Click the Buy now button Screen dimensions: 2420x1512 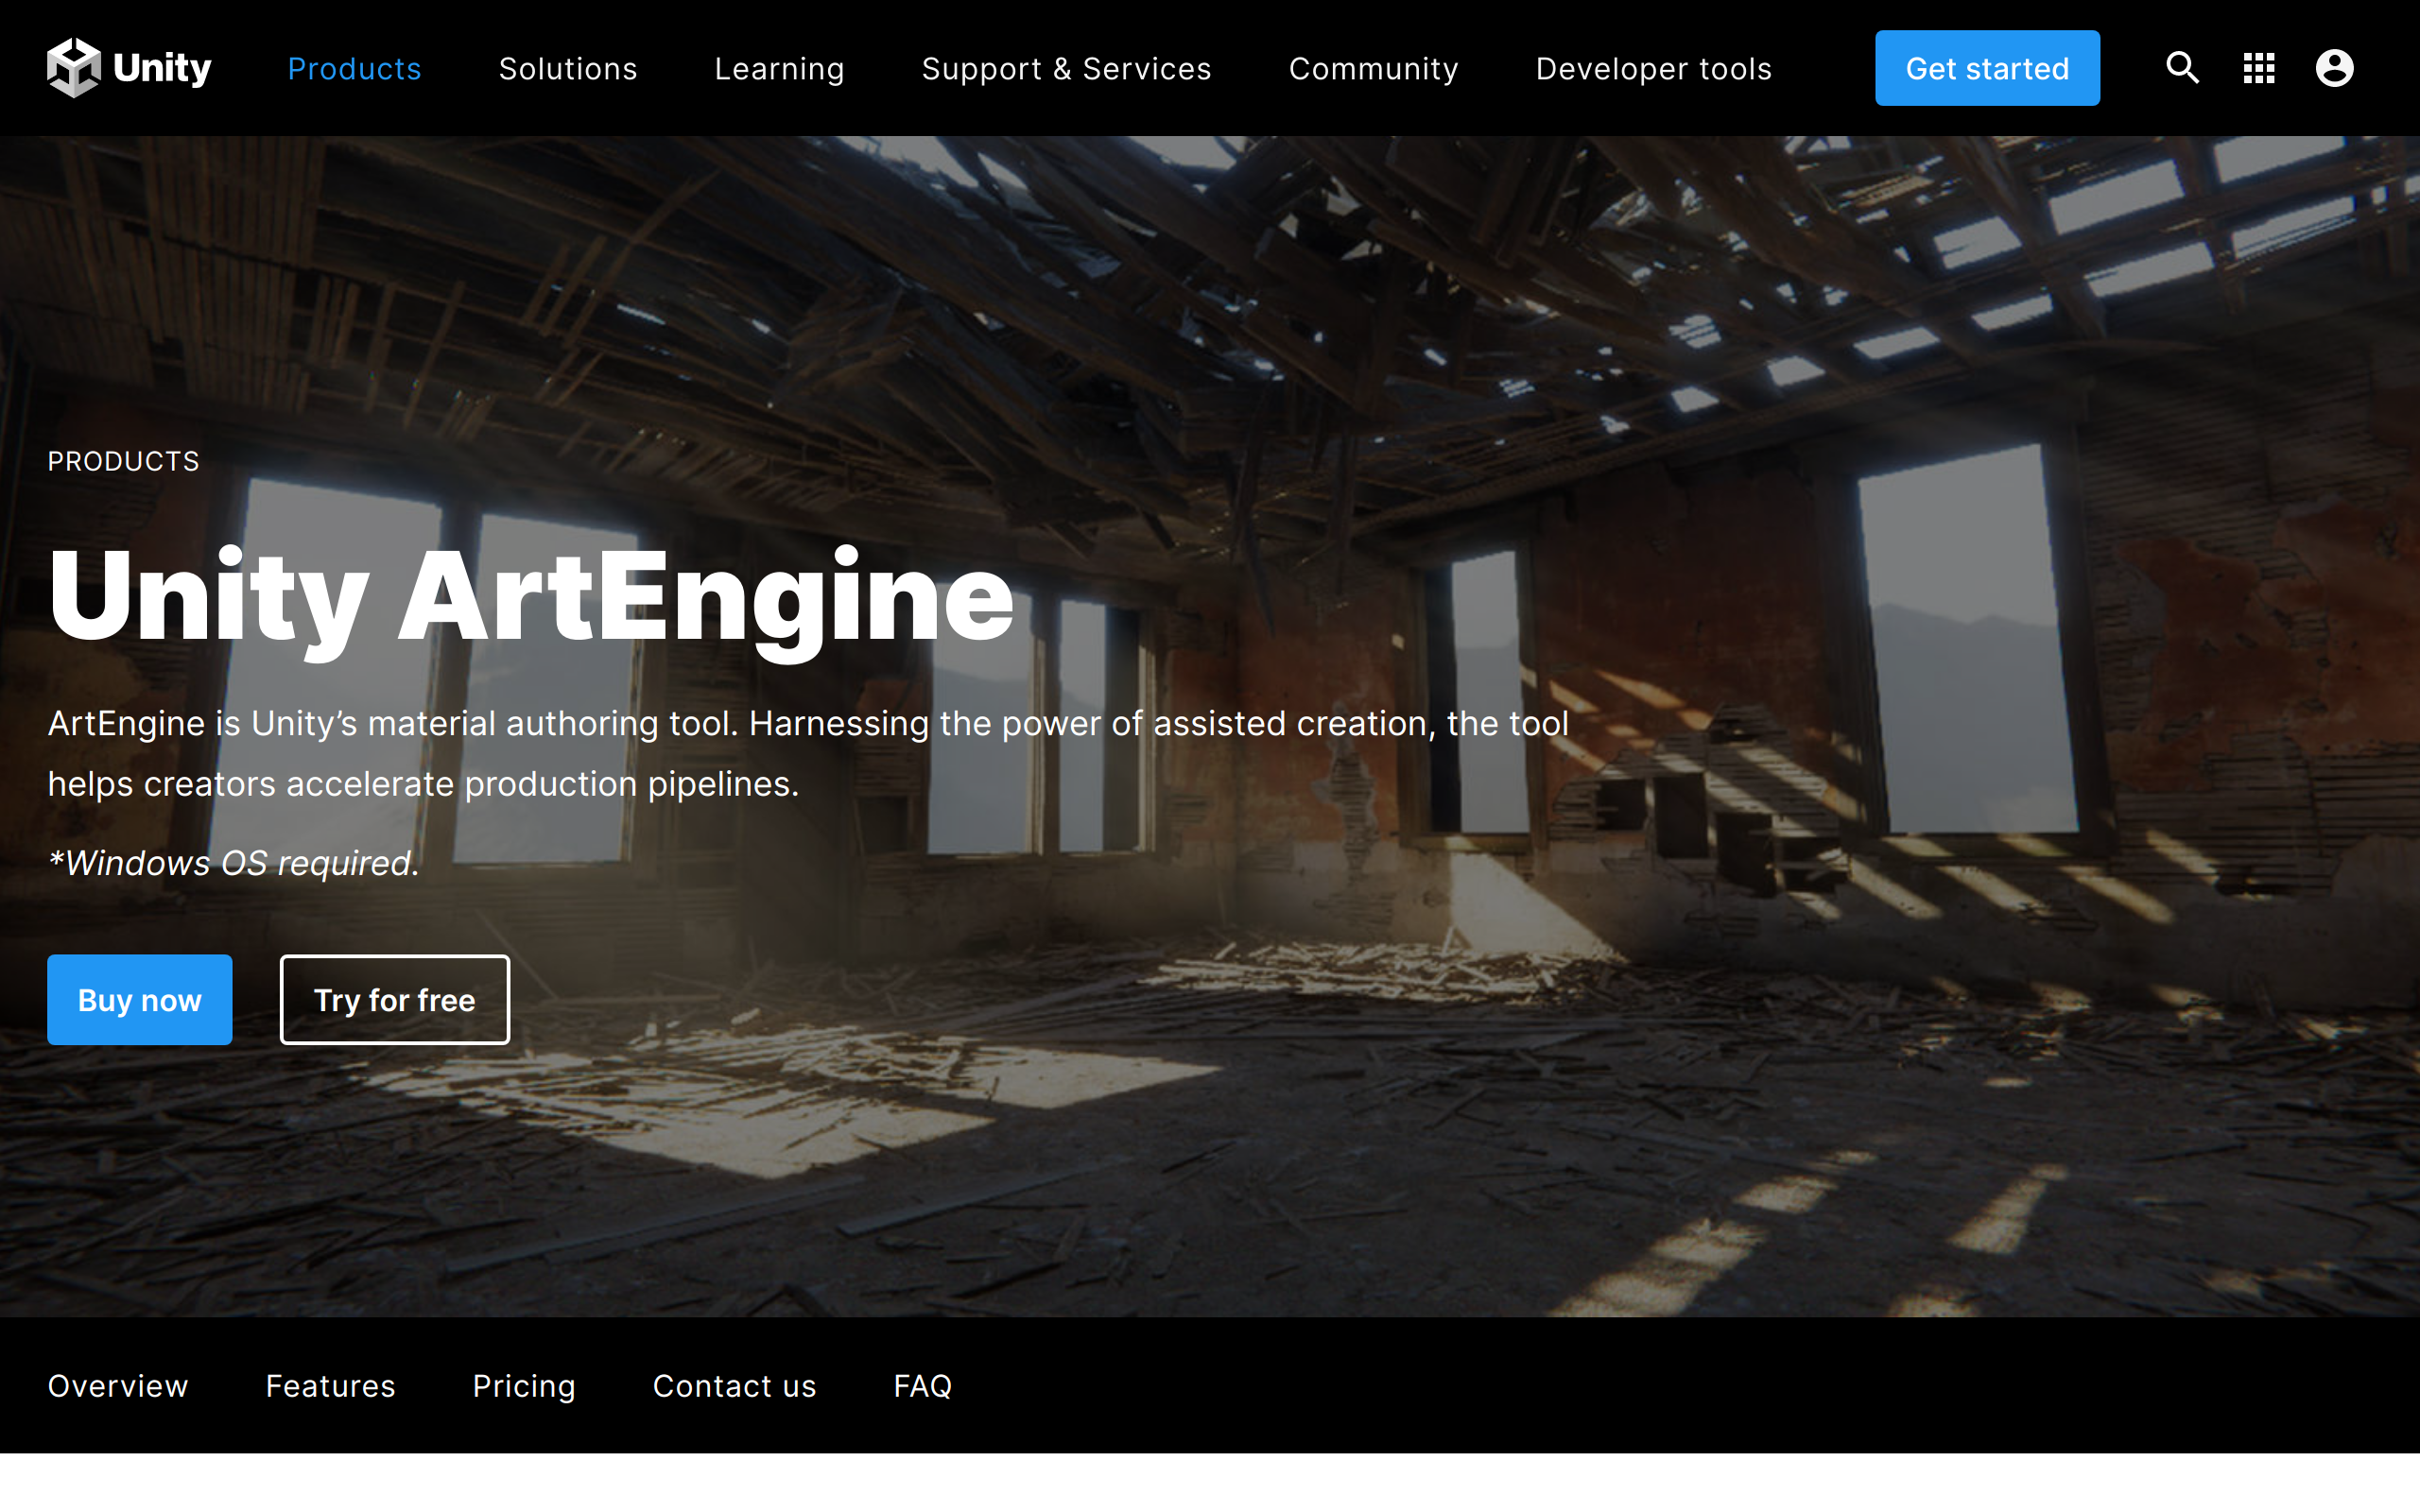140,999
